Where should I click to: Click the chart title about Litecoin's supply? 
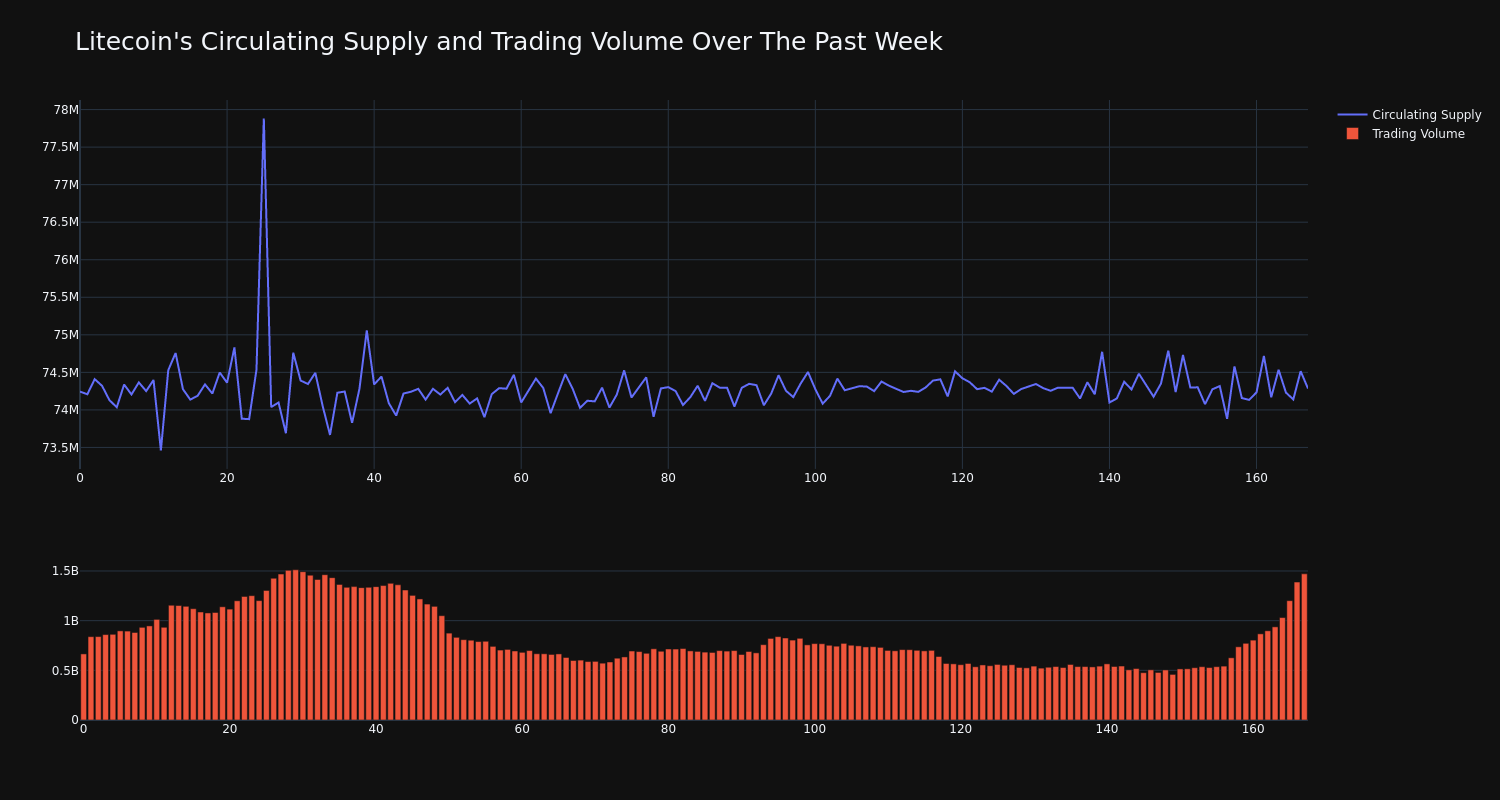click(508, 42)
